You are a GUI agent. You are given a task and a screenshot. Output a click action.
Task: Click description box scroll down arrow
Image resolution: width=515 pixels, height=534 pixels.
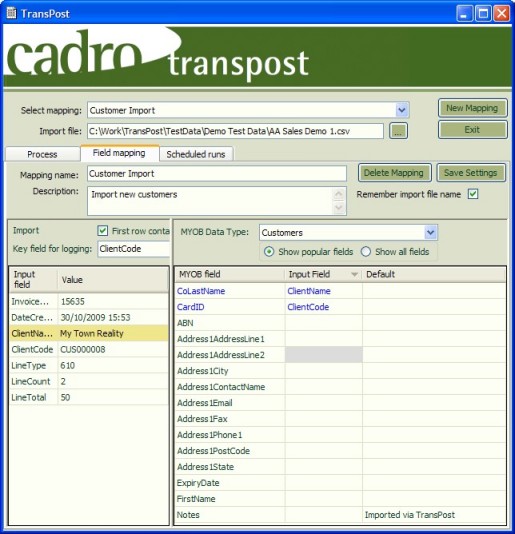coord(339,207)
